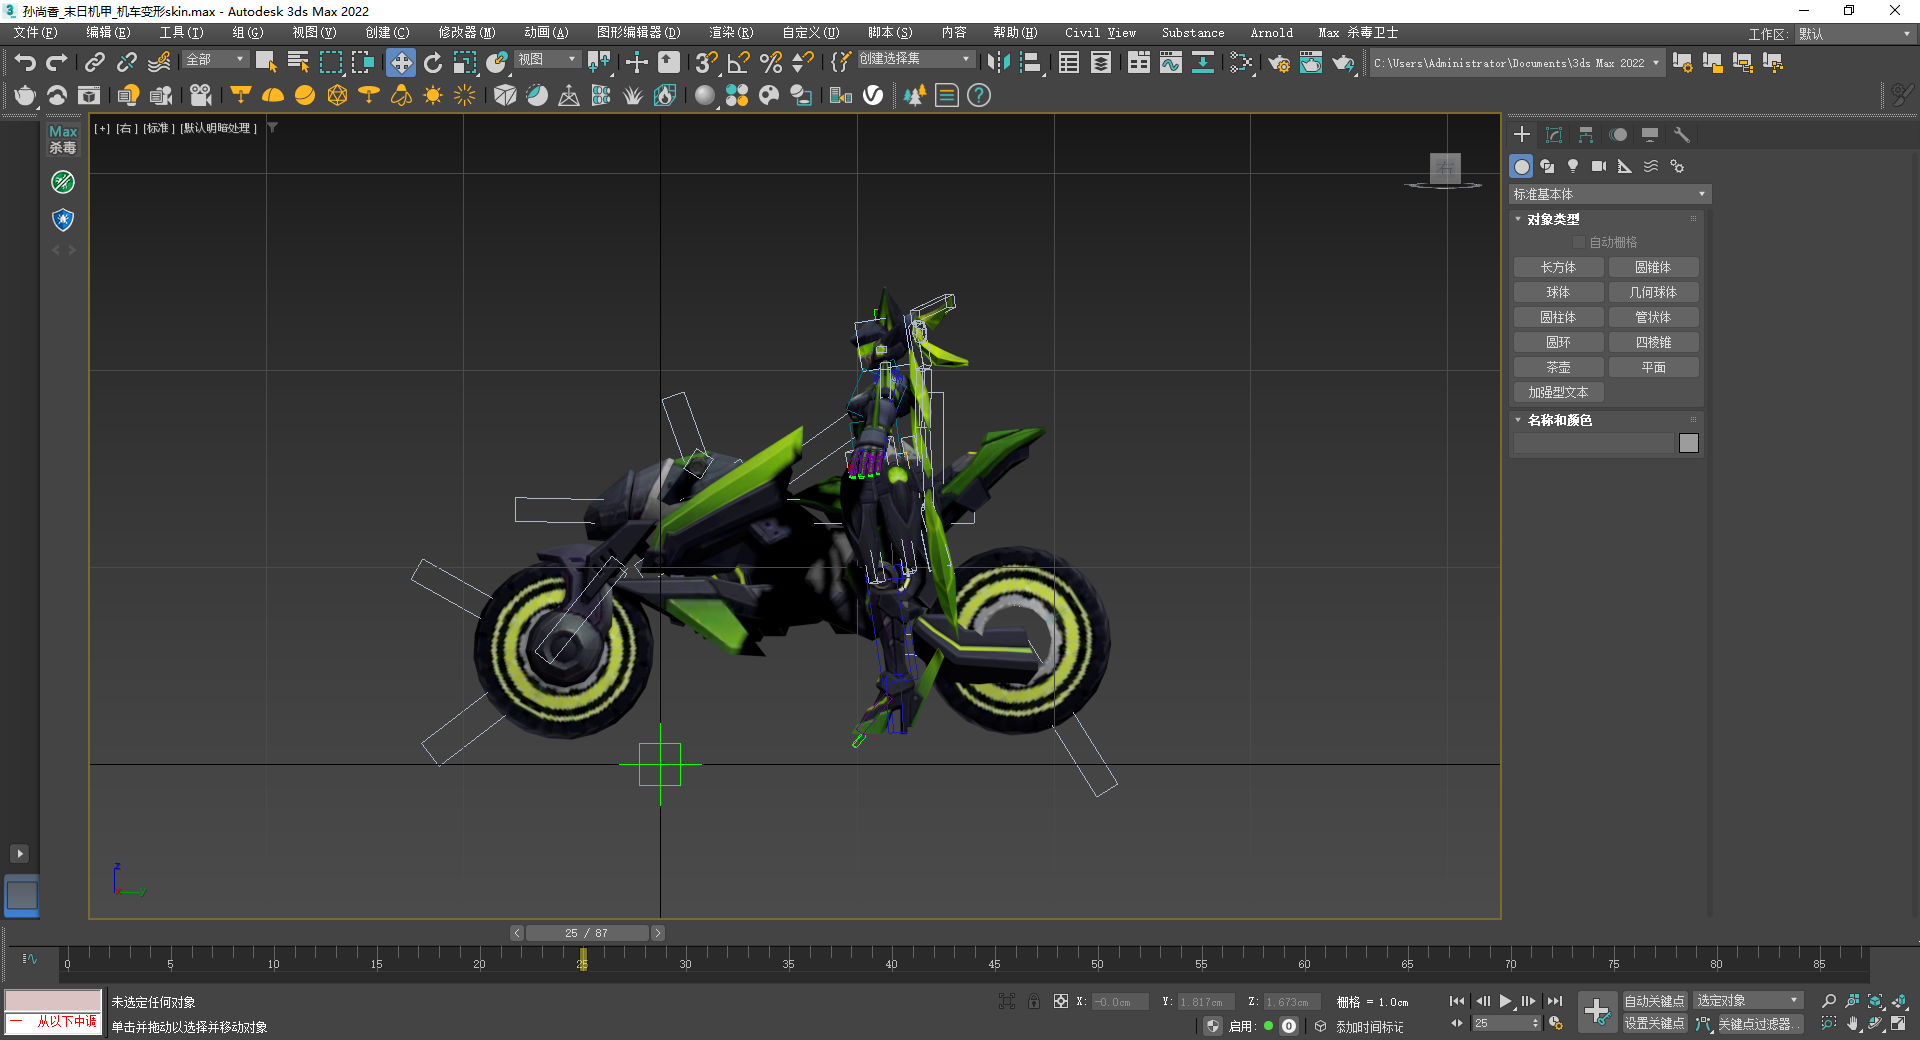Open the Arnold menu
The height and width of the screenshot is (1040, 1920).
(x=1271, y=33)
